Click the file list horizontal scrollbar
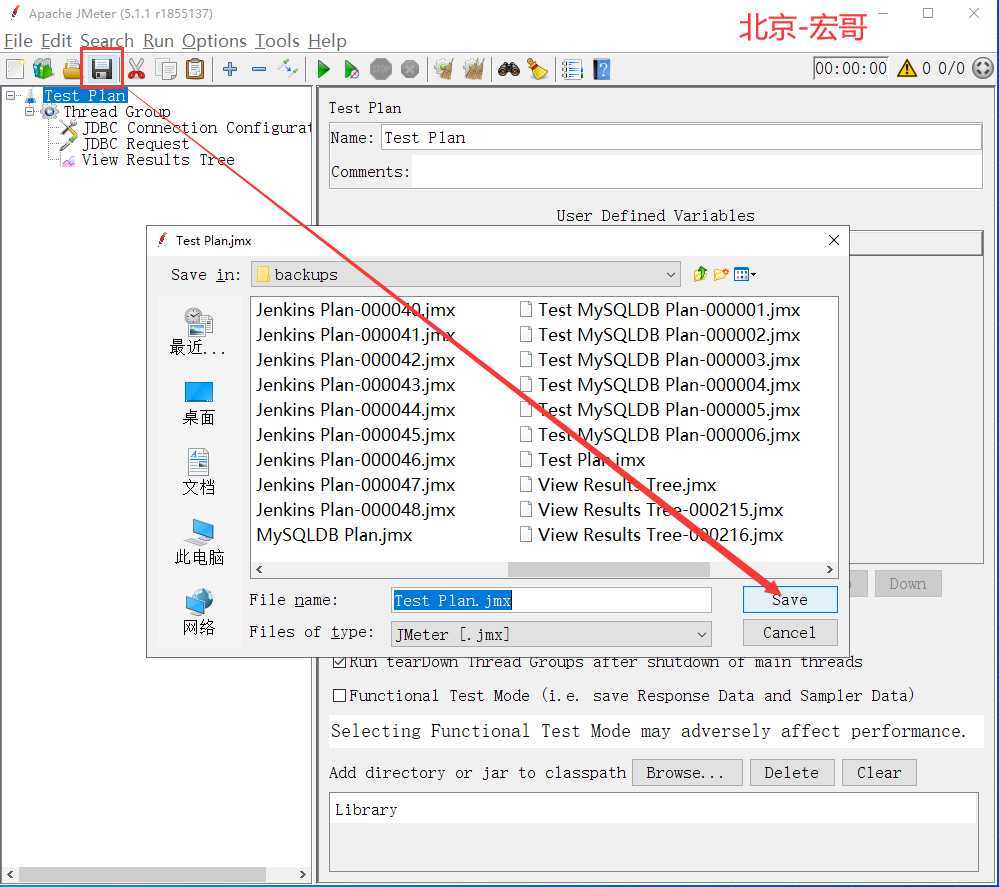 click(608, 569)
